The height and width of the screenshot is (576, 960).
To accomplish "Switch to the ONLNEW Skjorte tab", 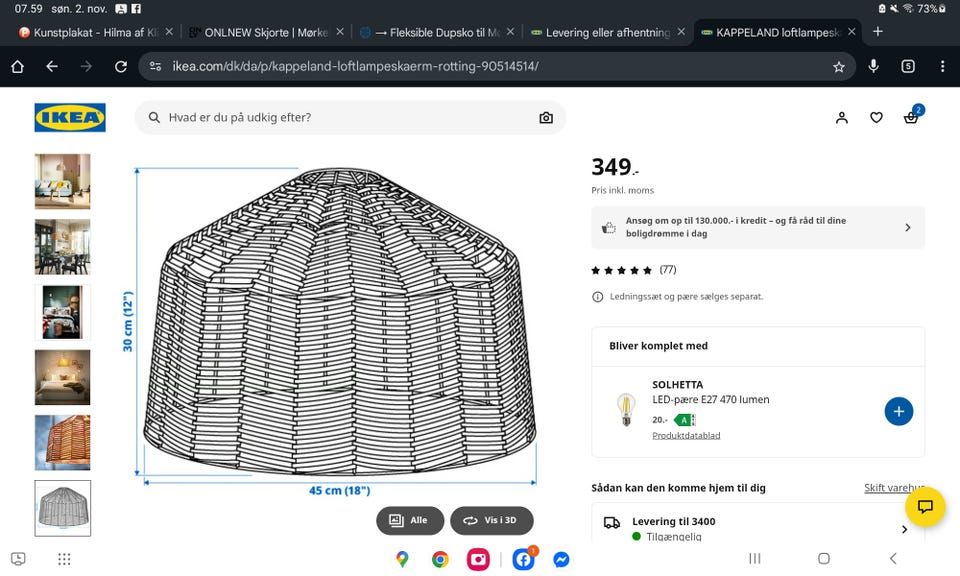I will click(266, 32).
